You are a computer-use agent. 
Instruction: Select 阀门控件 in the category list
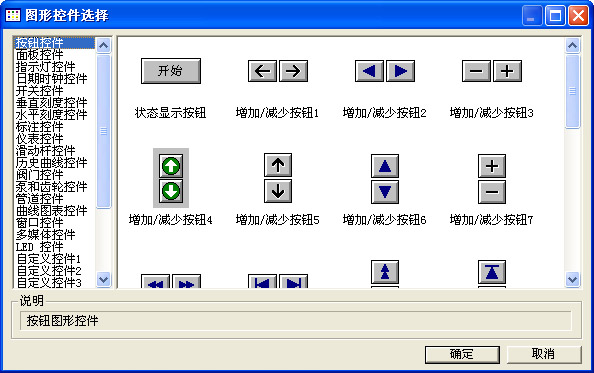coord(55,175)
